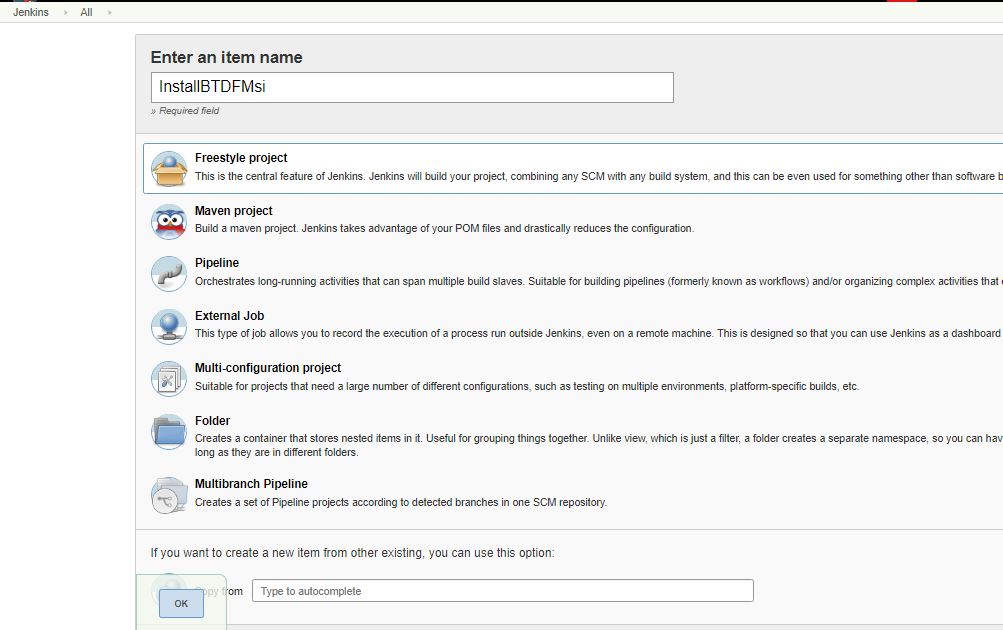Choose Multi-configuration project title
Screen dimensions: 1003x630
coord(268,368)
